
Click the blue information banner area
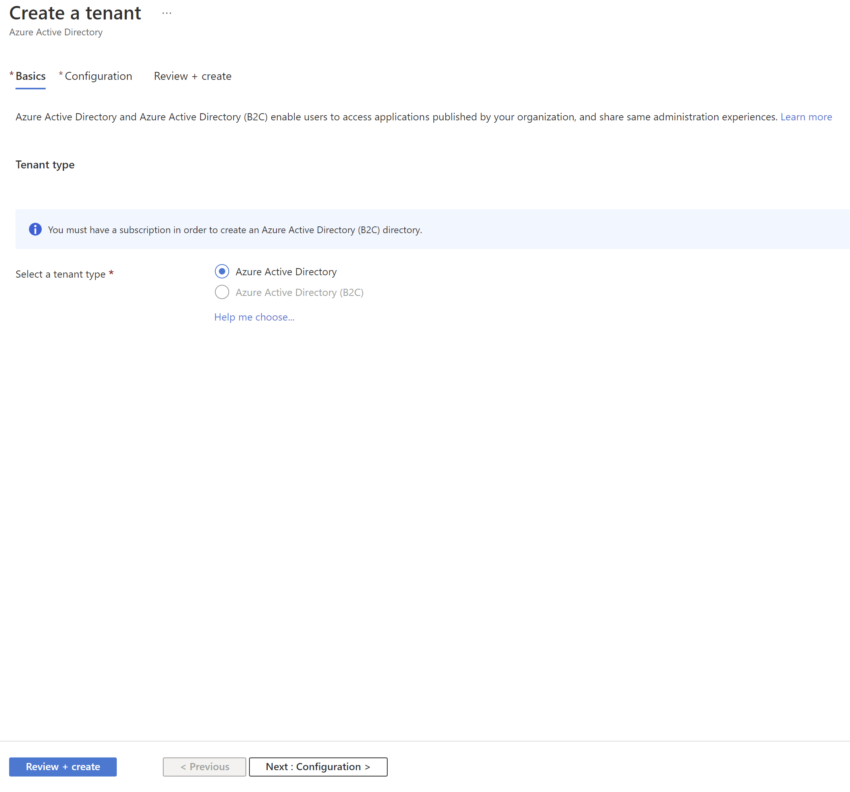point(430,229)
